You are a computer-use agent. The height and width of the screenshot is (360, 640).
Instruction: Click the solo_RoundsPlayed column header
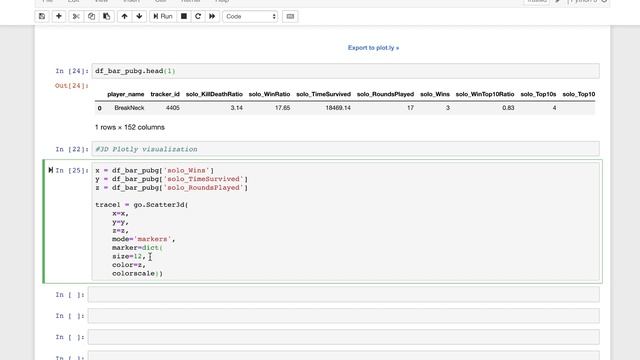[385, 94]
